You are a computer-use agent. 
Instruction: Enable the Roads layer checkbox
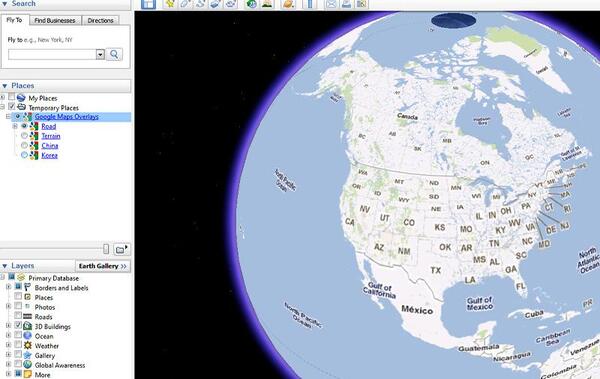point(18,316)
